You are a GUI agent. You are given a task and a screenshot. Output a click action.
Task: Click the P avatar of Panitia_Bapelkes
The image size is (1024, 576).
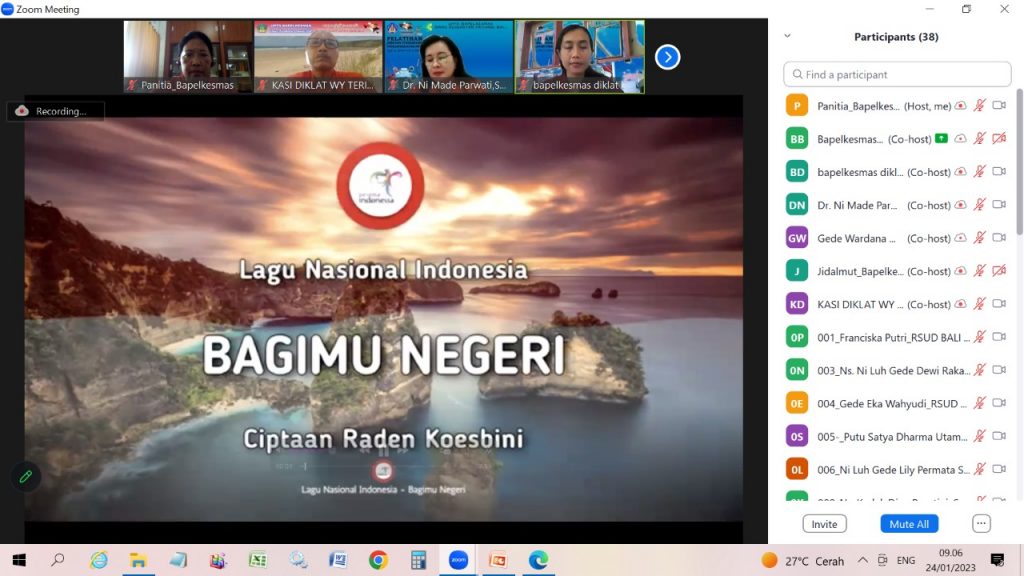coord(797,106)
